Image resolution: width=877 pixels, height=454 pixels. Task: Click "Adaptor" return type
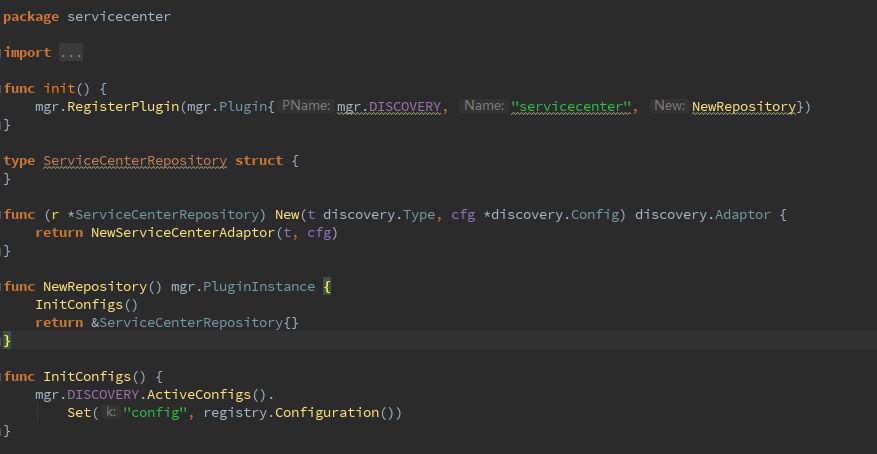click(743, 215)
